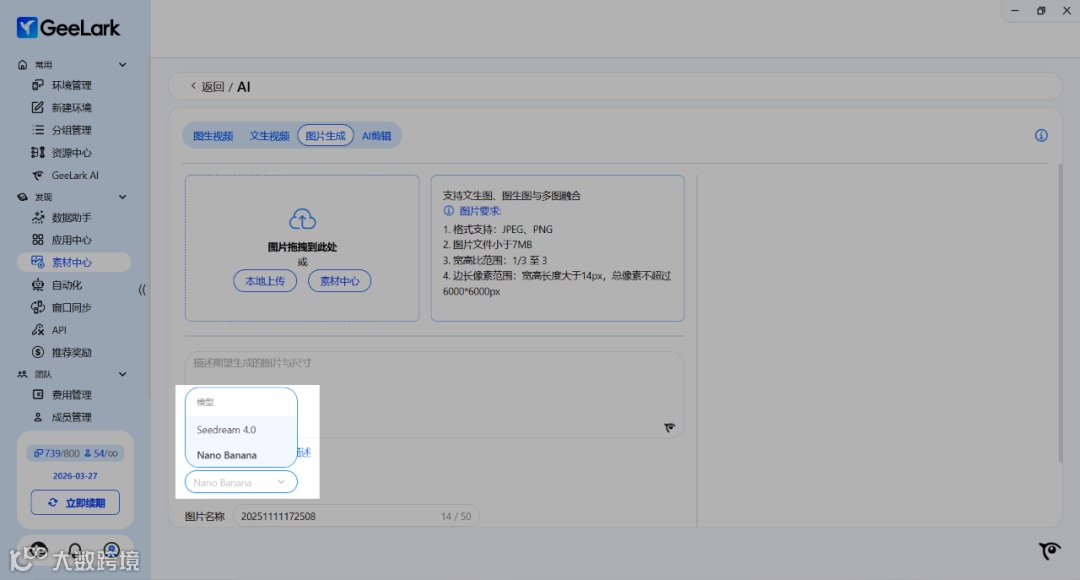Image resolution: width=1080 pixels, height=580 pixels.
Task: Click the 图片名称 input field
Action: coord(356,516)
